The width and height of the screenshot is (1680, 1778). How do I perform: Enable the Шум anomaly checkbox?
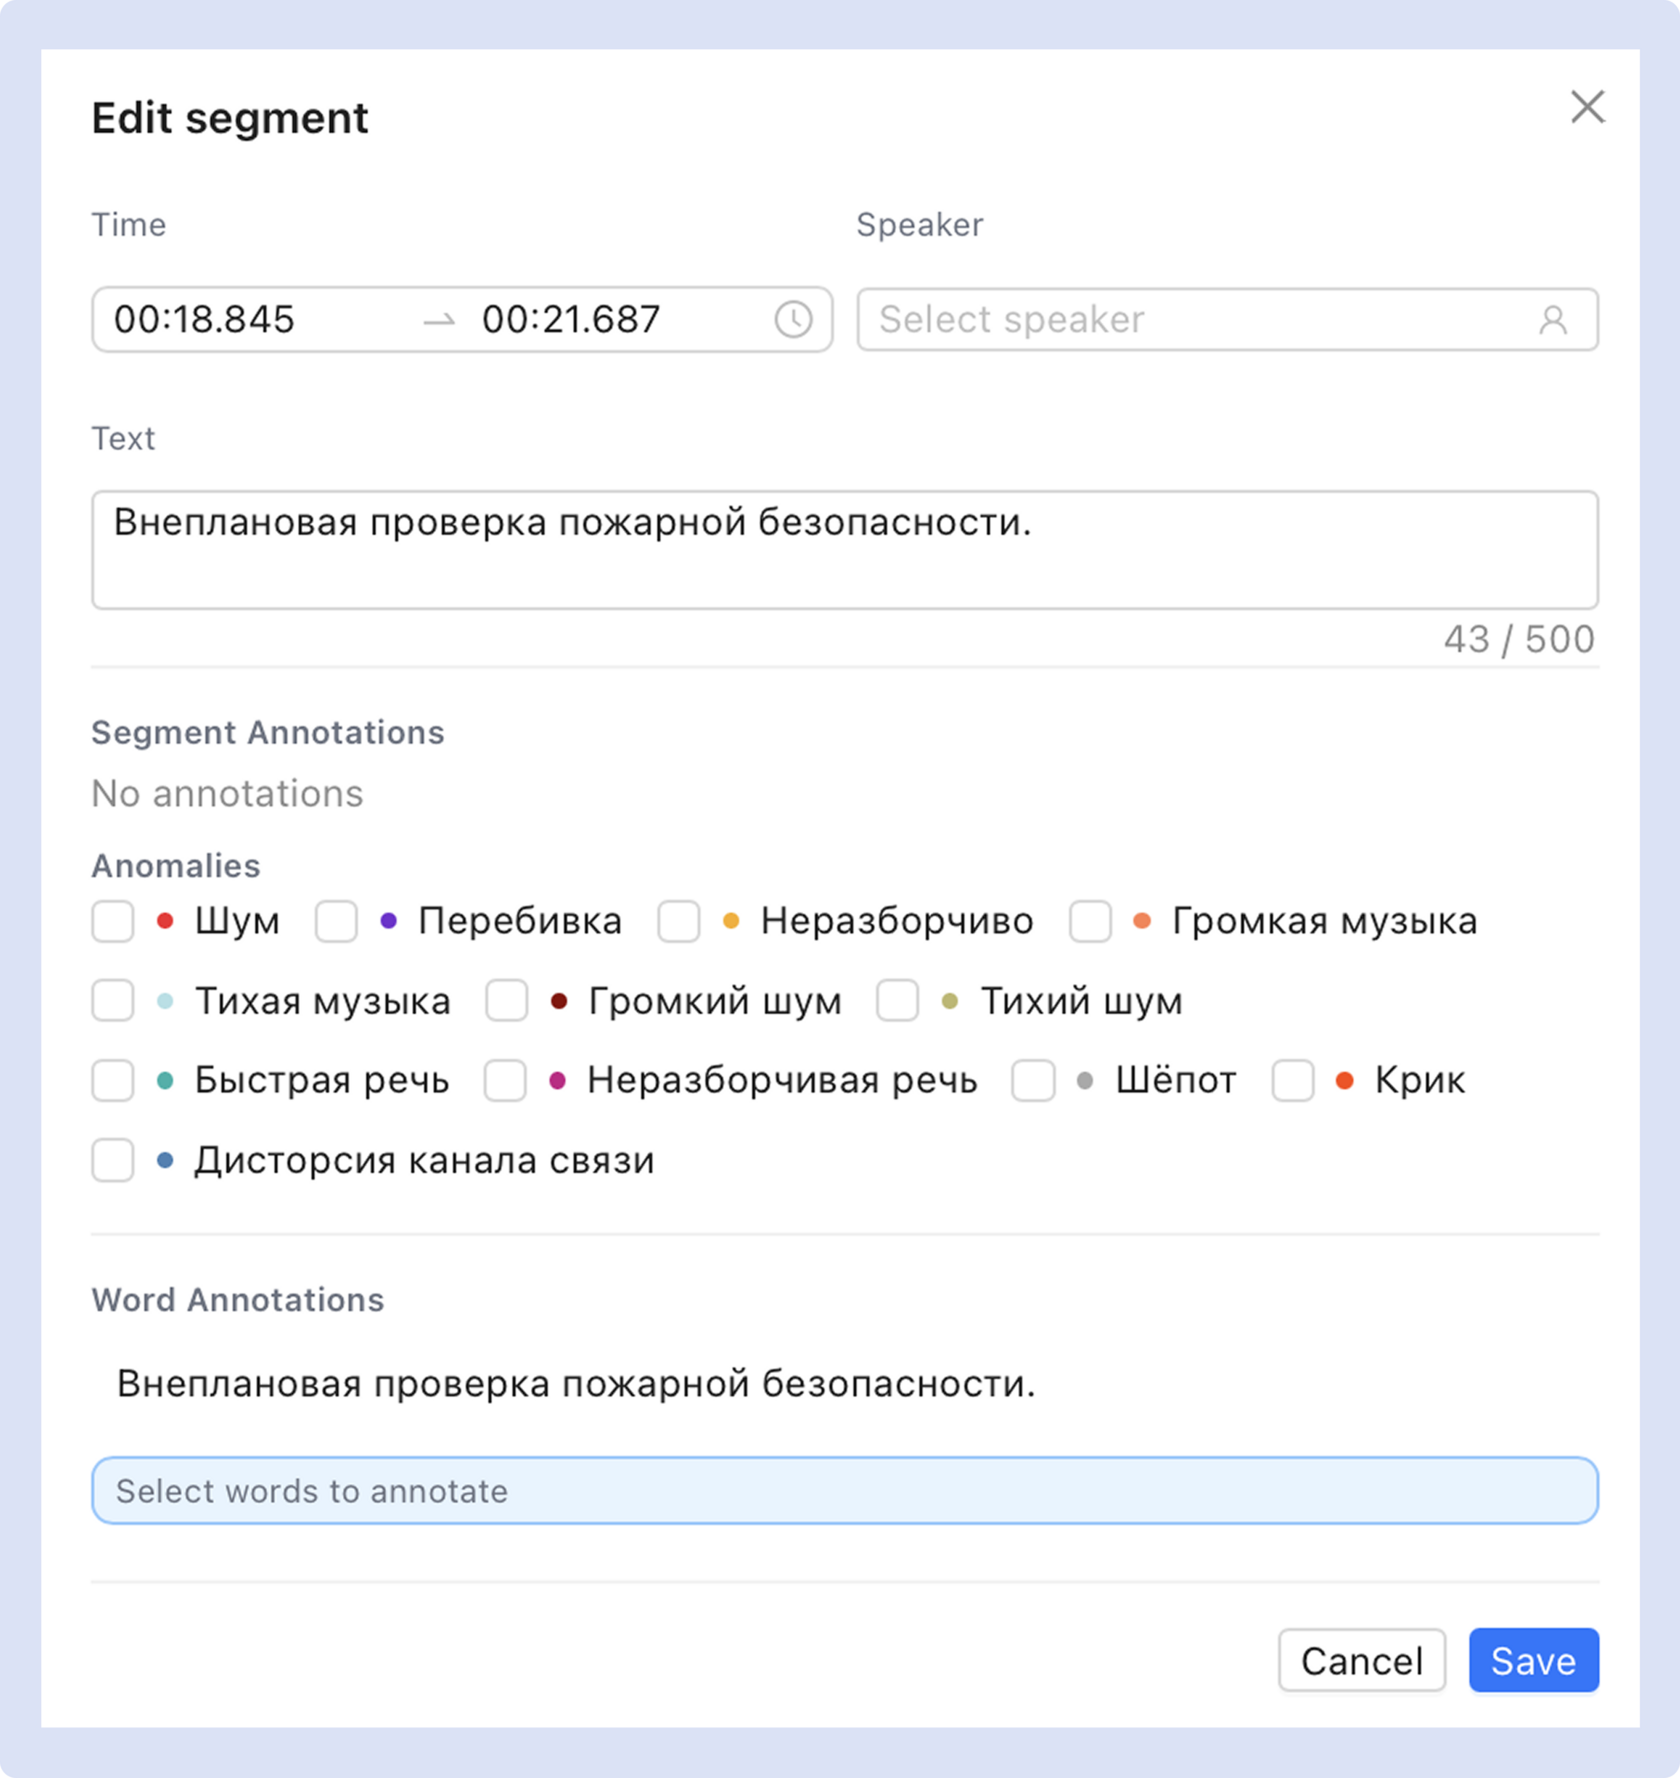click(x=113, y=921)
